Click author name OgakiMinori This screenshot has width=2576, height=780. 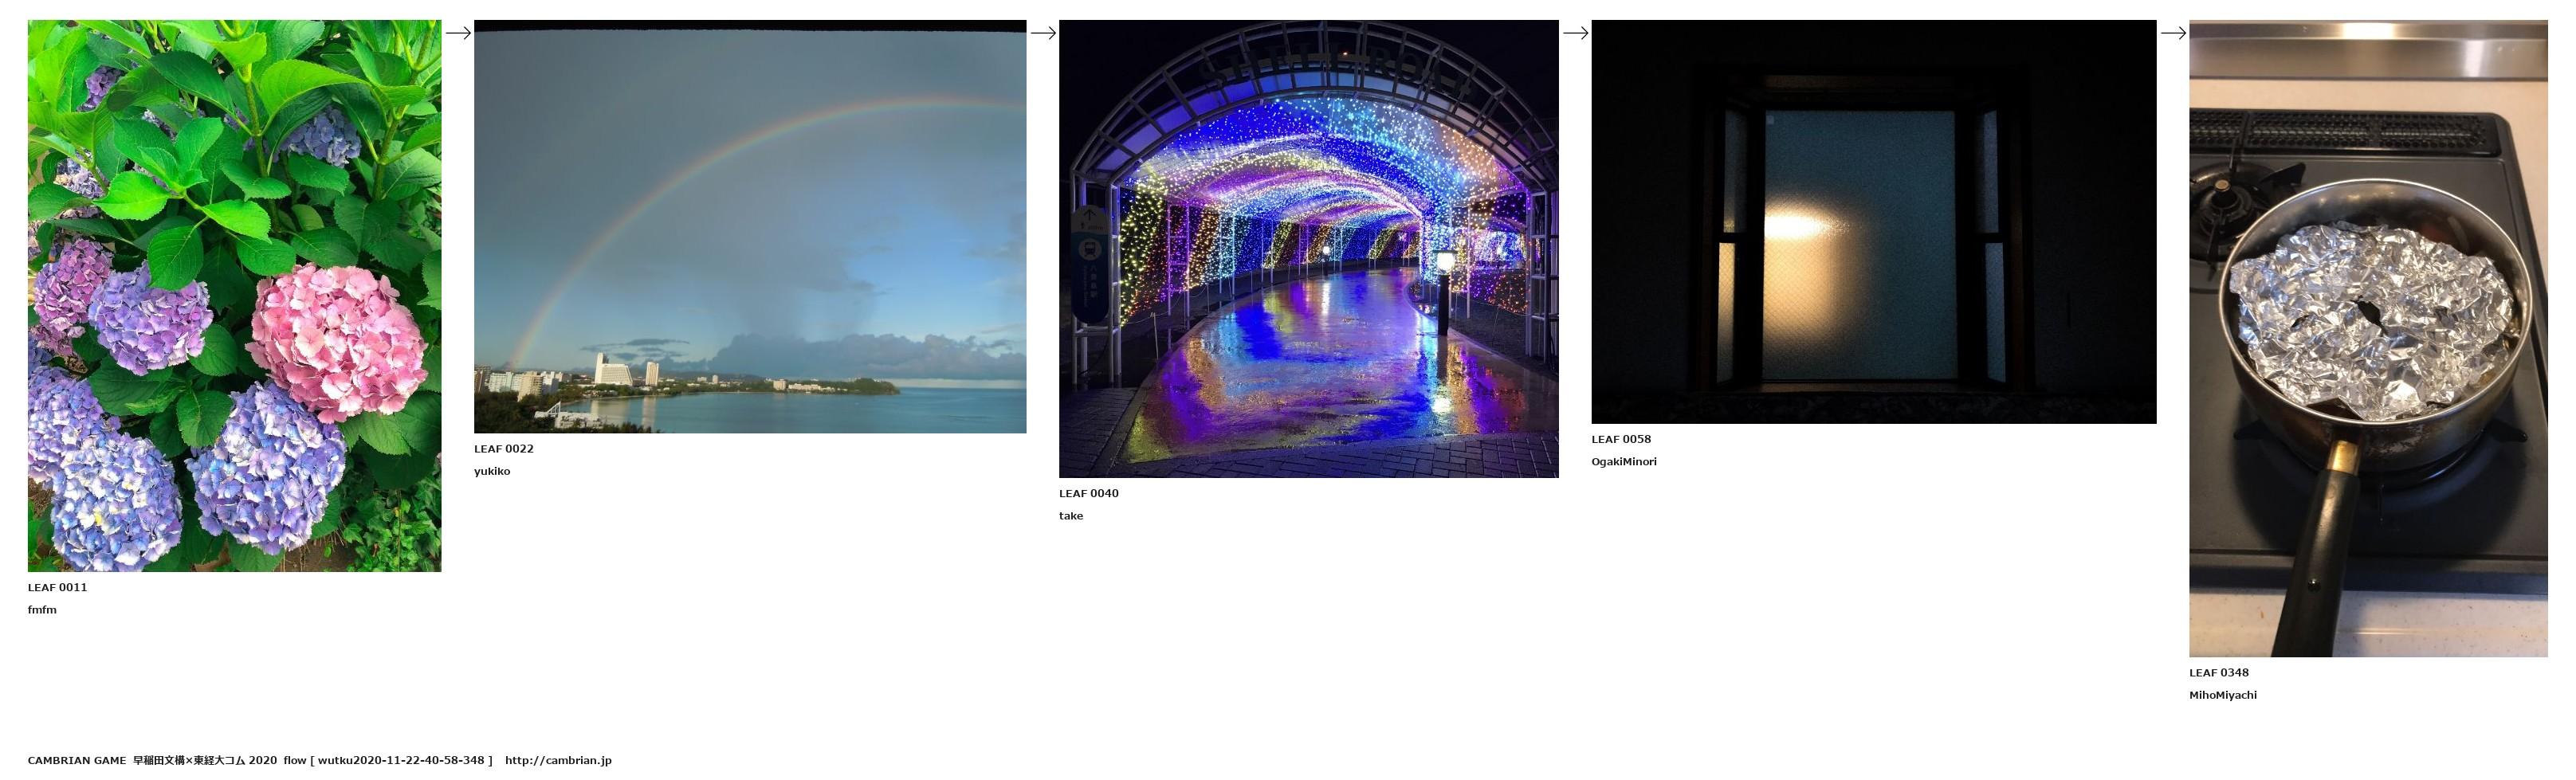coord(1623,462)
